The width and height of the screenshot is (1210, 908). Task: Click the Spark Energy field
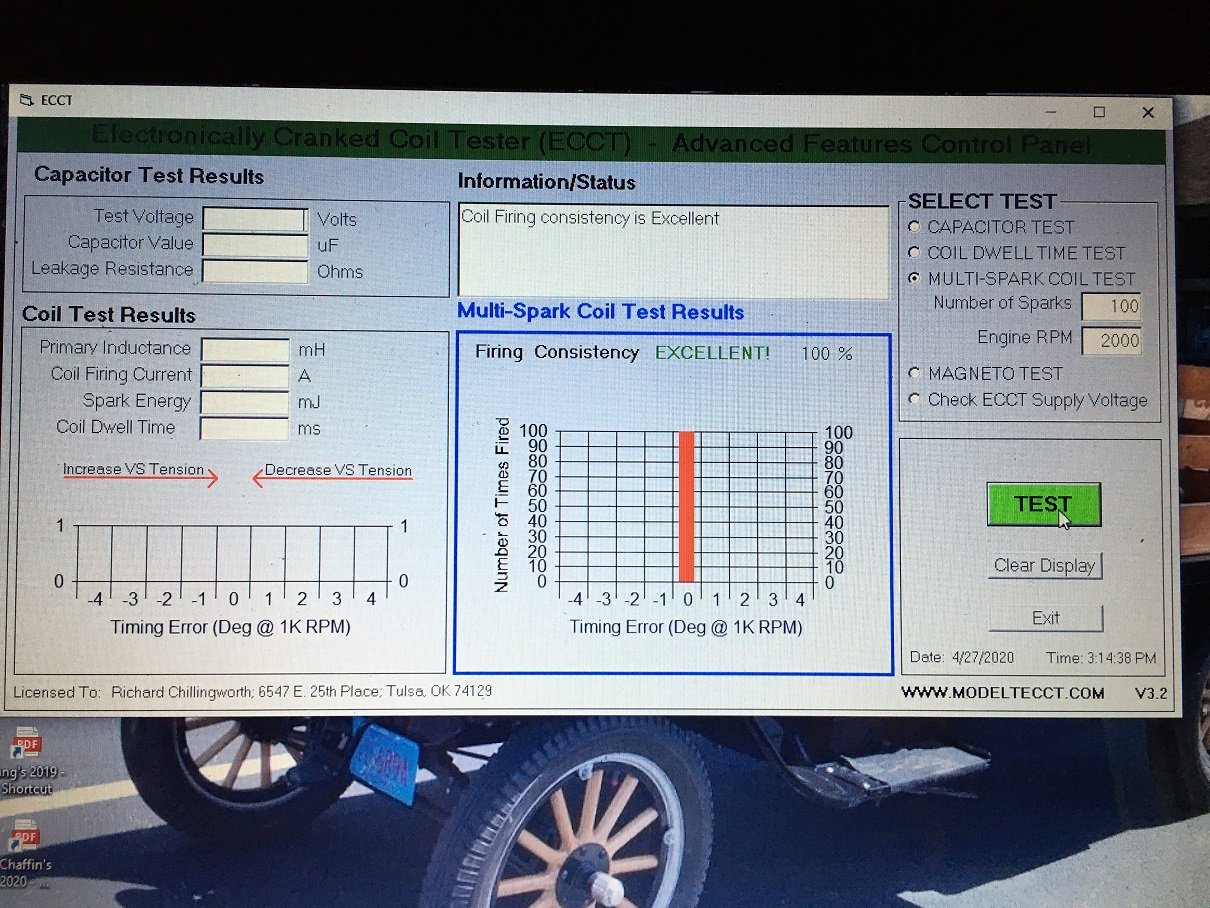click(245, 402)
